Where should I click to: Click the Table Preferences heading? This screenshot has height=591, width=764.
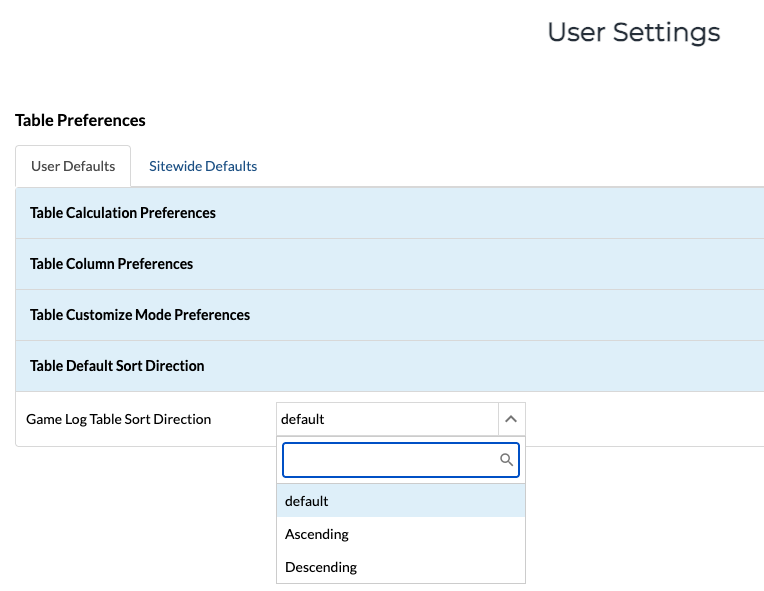tap(80, 120)
